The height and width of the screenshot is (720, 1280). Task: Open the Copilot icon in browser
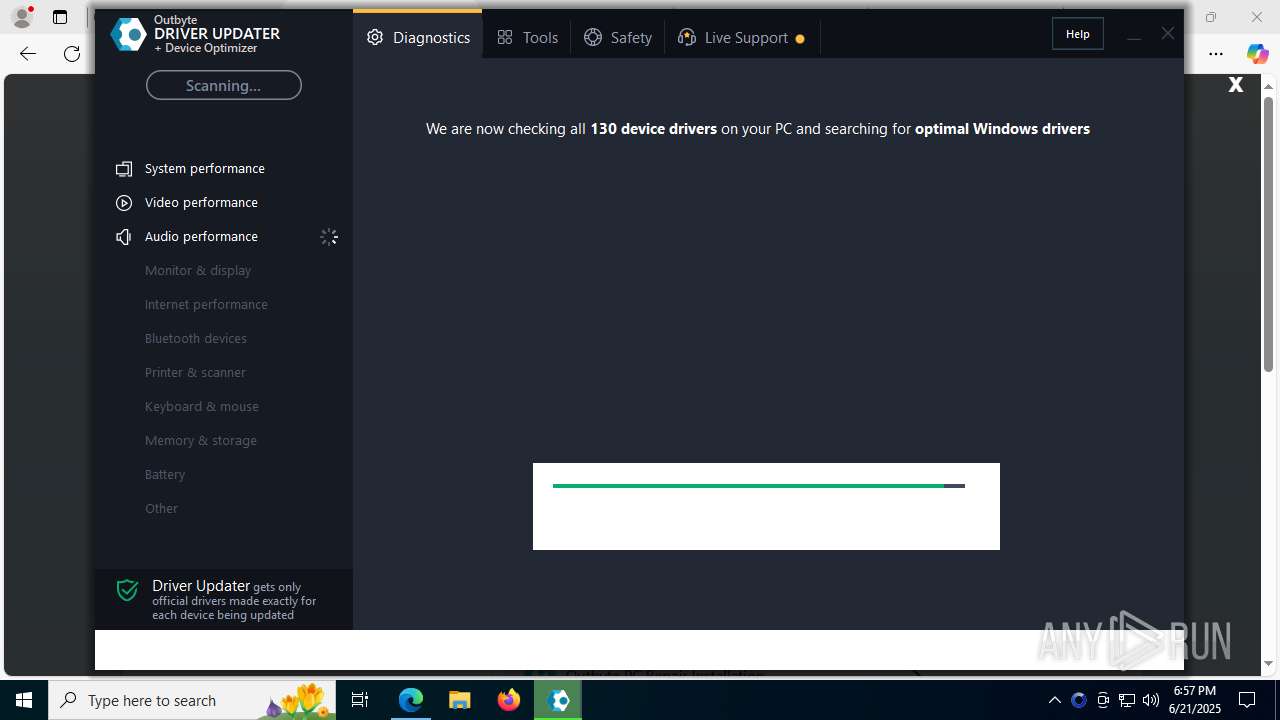click(1257, 54)
